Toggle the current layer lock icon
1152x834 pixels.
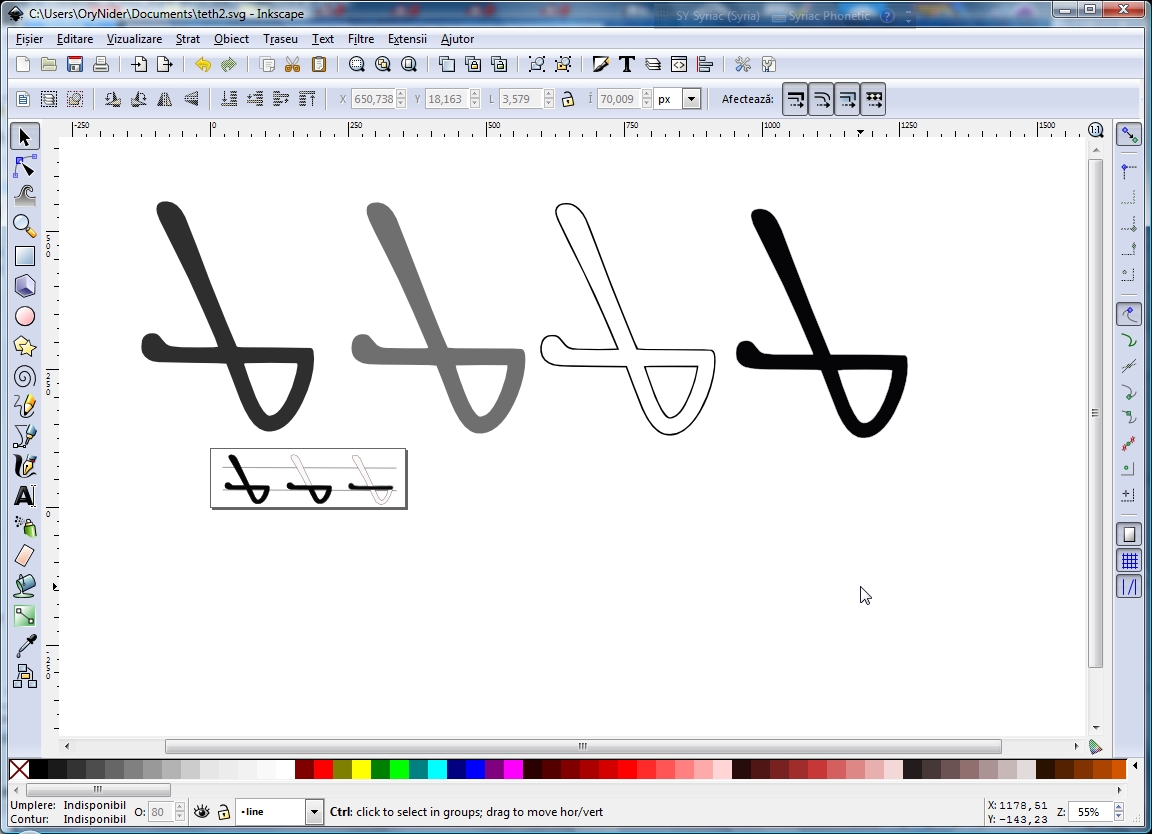tap(224, 812)
